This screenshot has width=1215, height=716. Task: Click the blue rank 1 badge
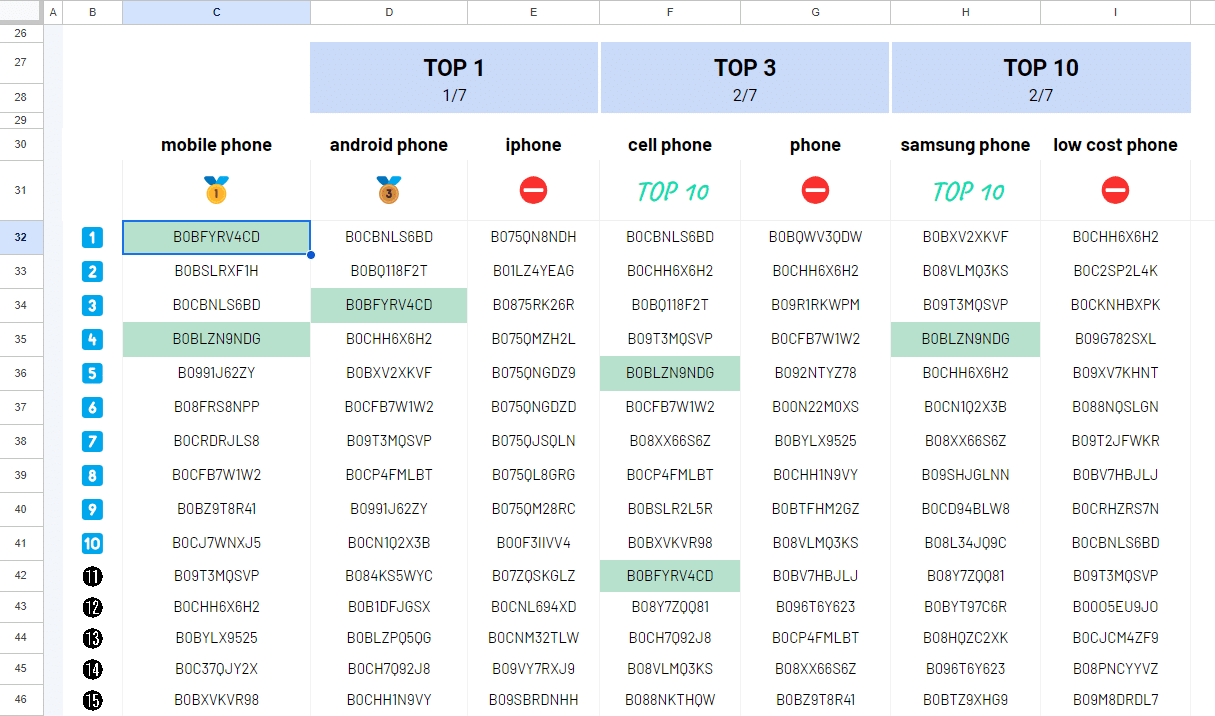(x=92, y=238)
